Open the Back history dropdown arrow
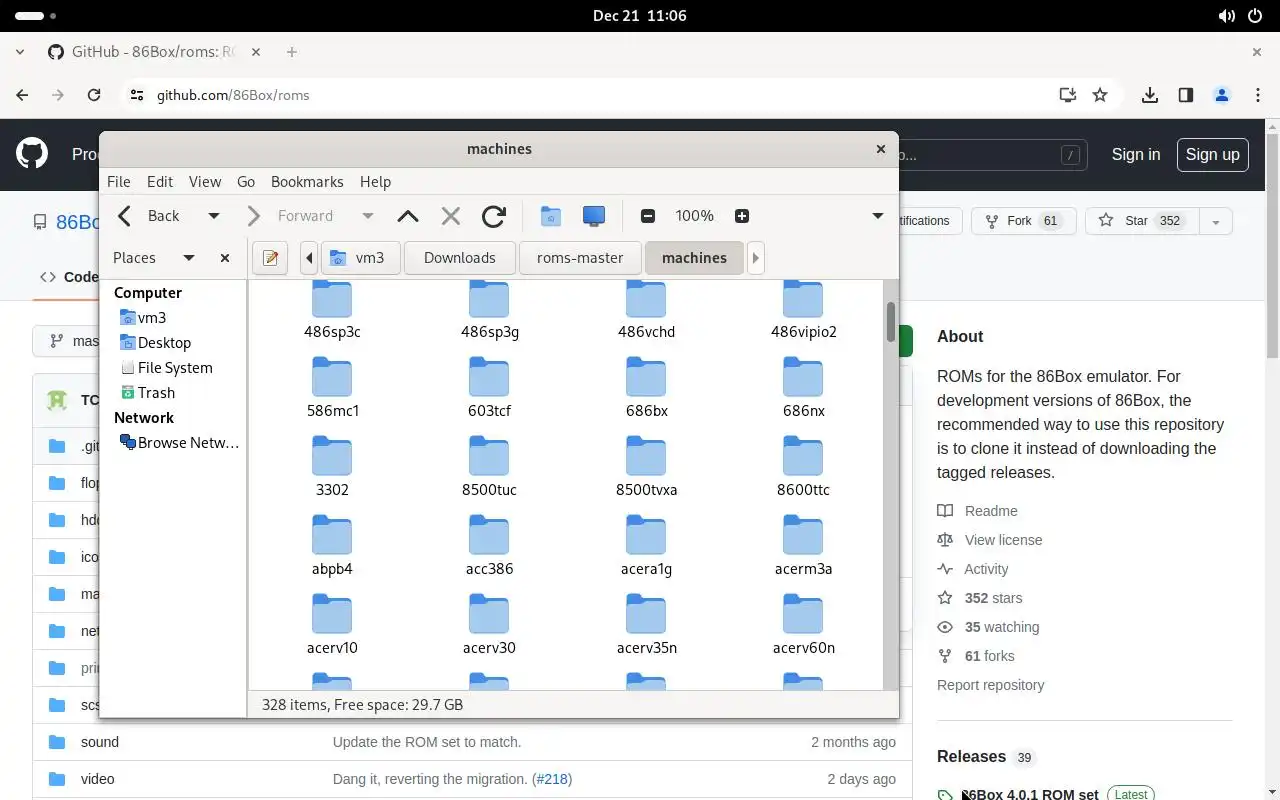This screenshot has width=1280, height=800. click(x=213, y=216)
